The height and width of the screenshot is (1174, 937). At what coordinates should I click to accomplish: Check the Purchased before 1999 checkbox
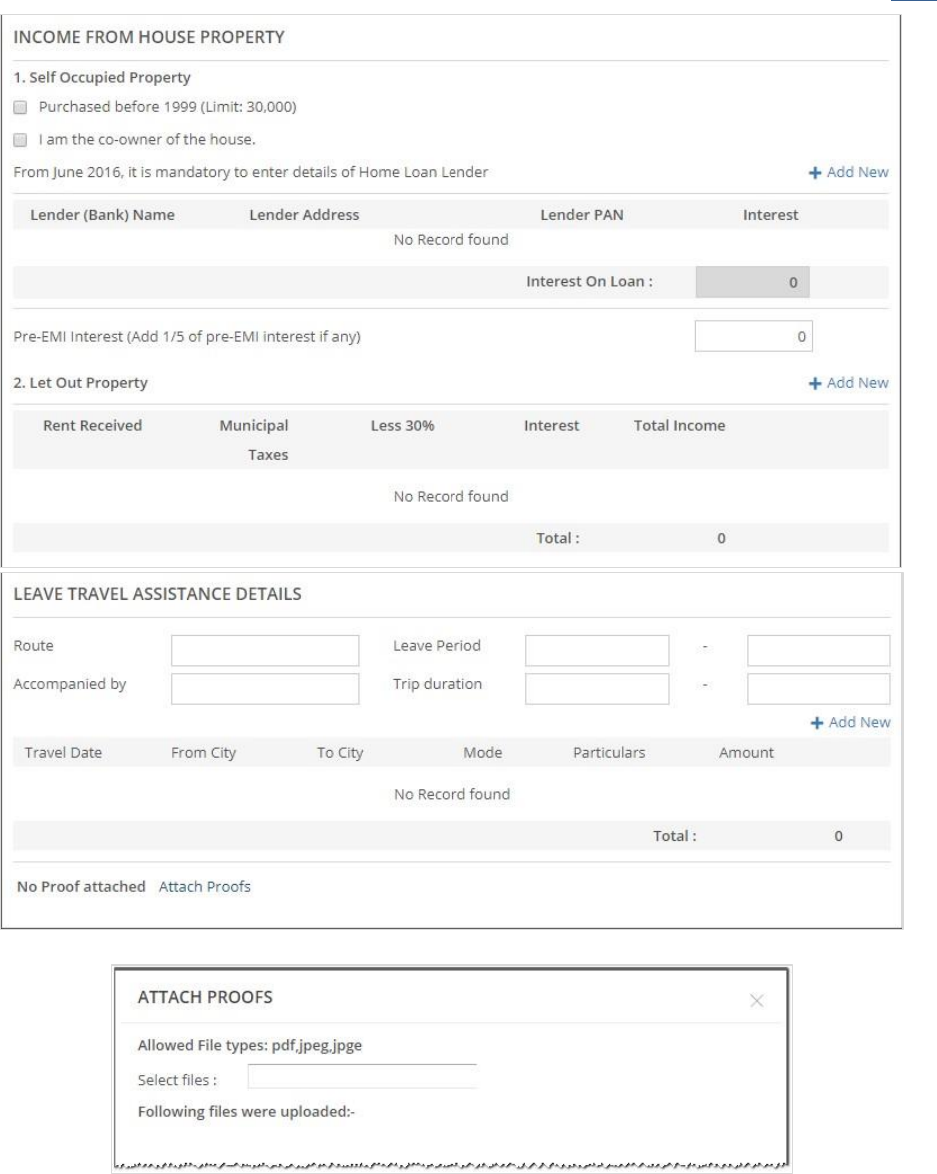21,107
